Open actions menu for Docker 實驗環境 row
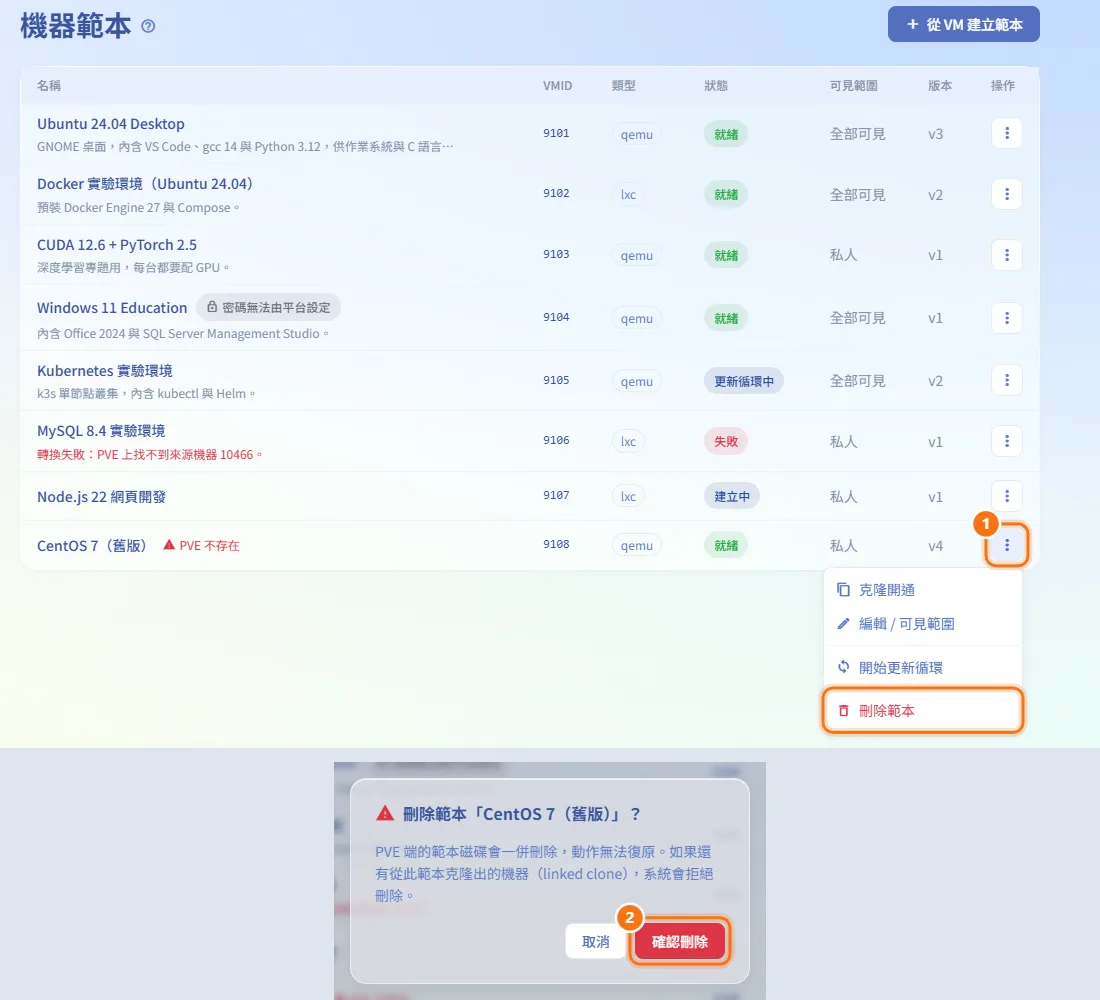This screenshot has height=1000, width=1100. (x=1007, y=194)
